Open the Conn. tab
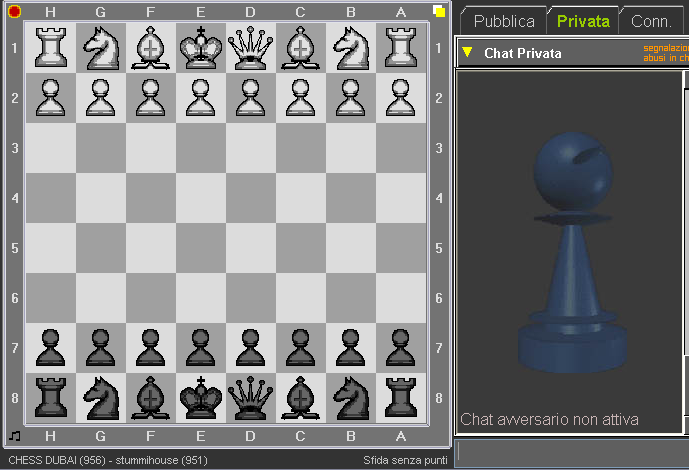 (650, 21)
